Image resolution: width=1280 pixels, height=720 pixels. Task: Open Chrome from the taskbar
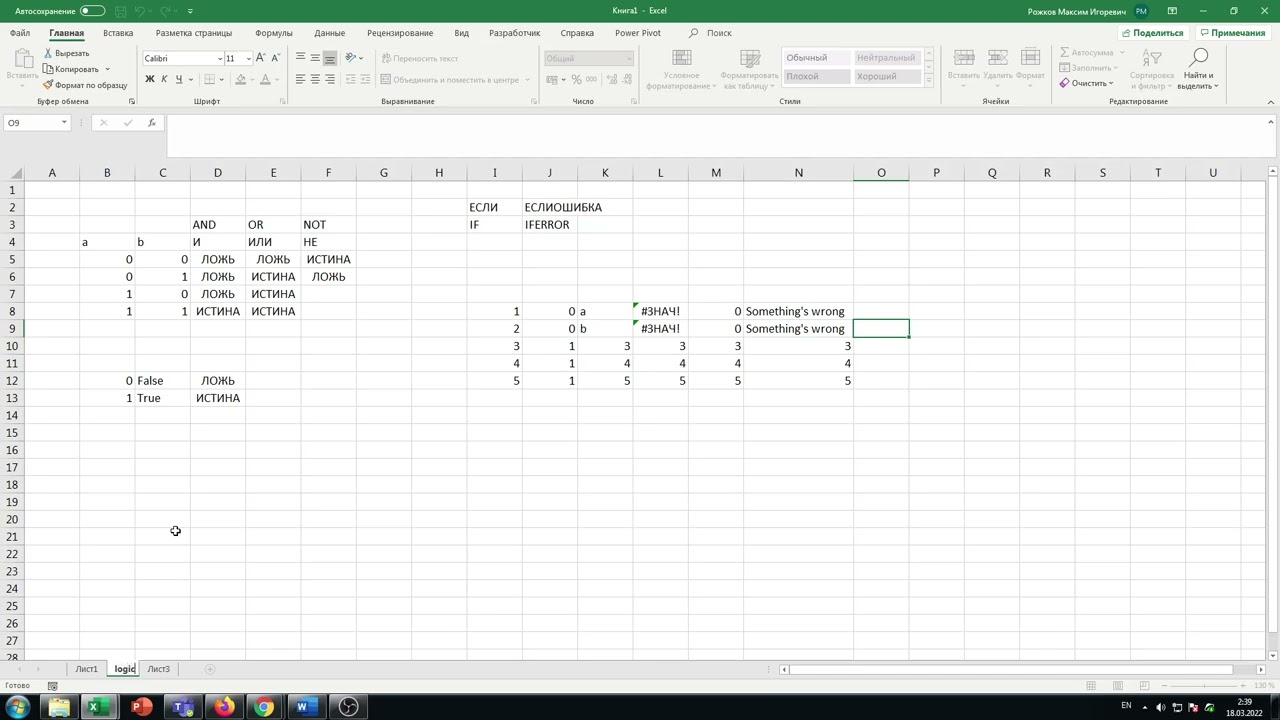click(x=263, y=707)
